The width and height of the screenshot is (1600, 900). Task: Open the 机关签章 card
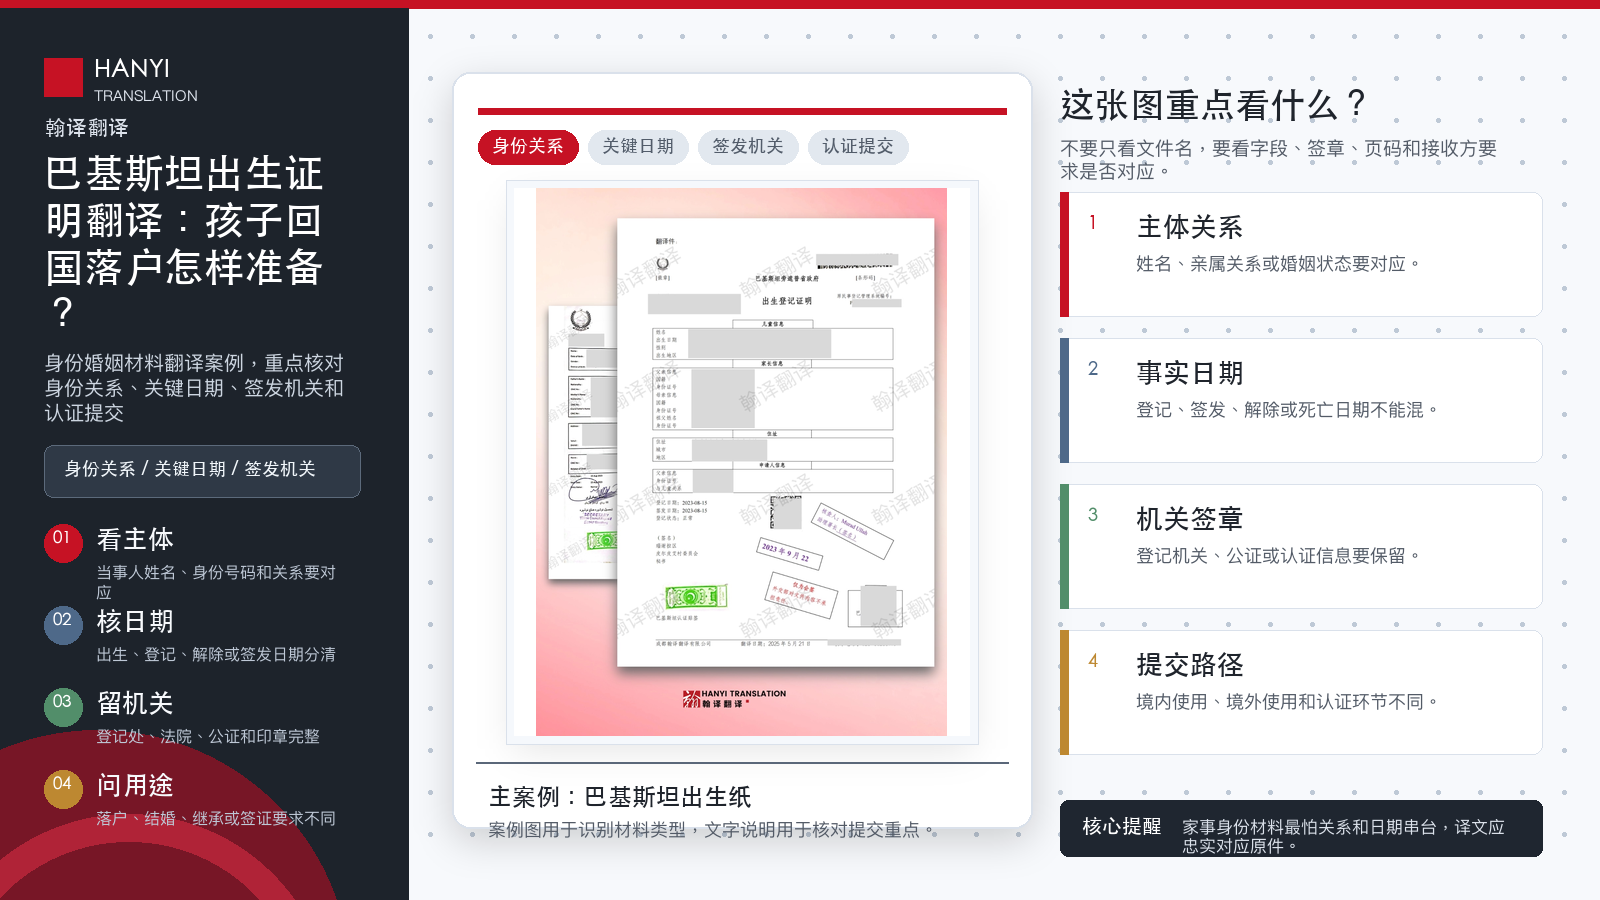point(1301,547)
